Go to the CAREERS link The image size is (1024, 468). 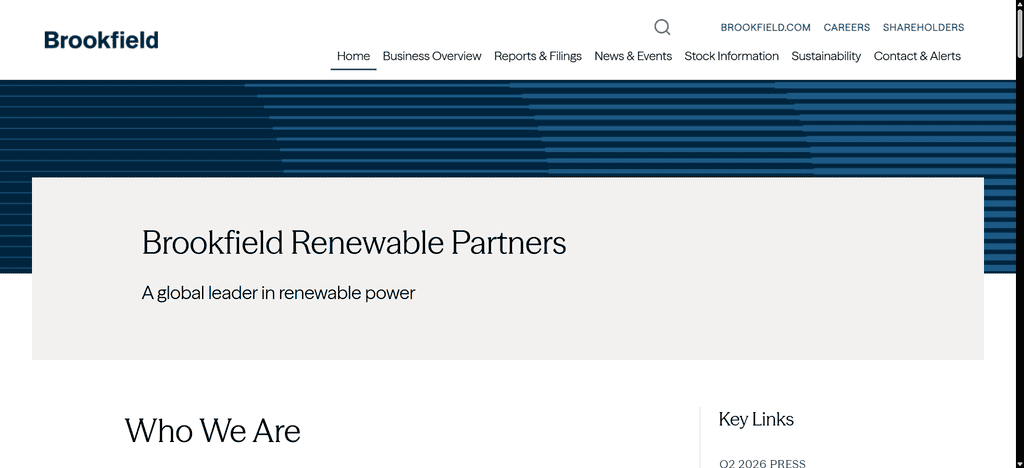pos(846,27)
